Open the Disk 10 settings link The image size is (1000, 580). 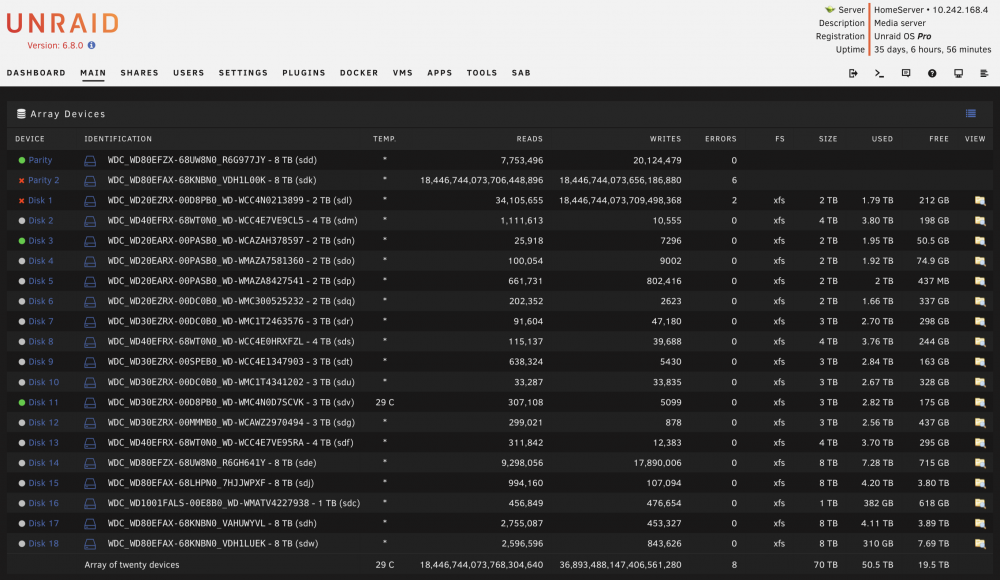(x=43, y=382)
